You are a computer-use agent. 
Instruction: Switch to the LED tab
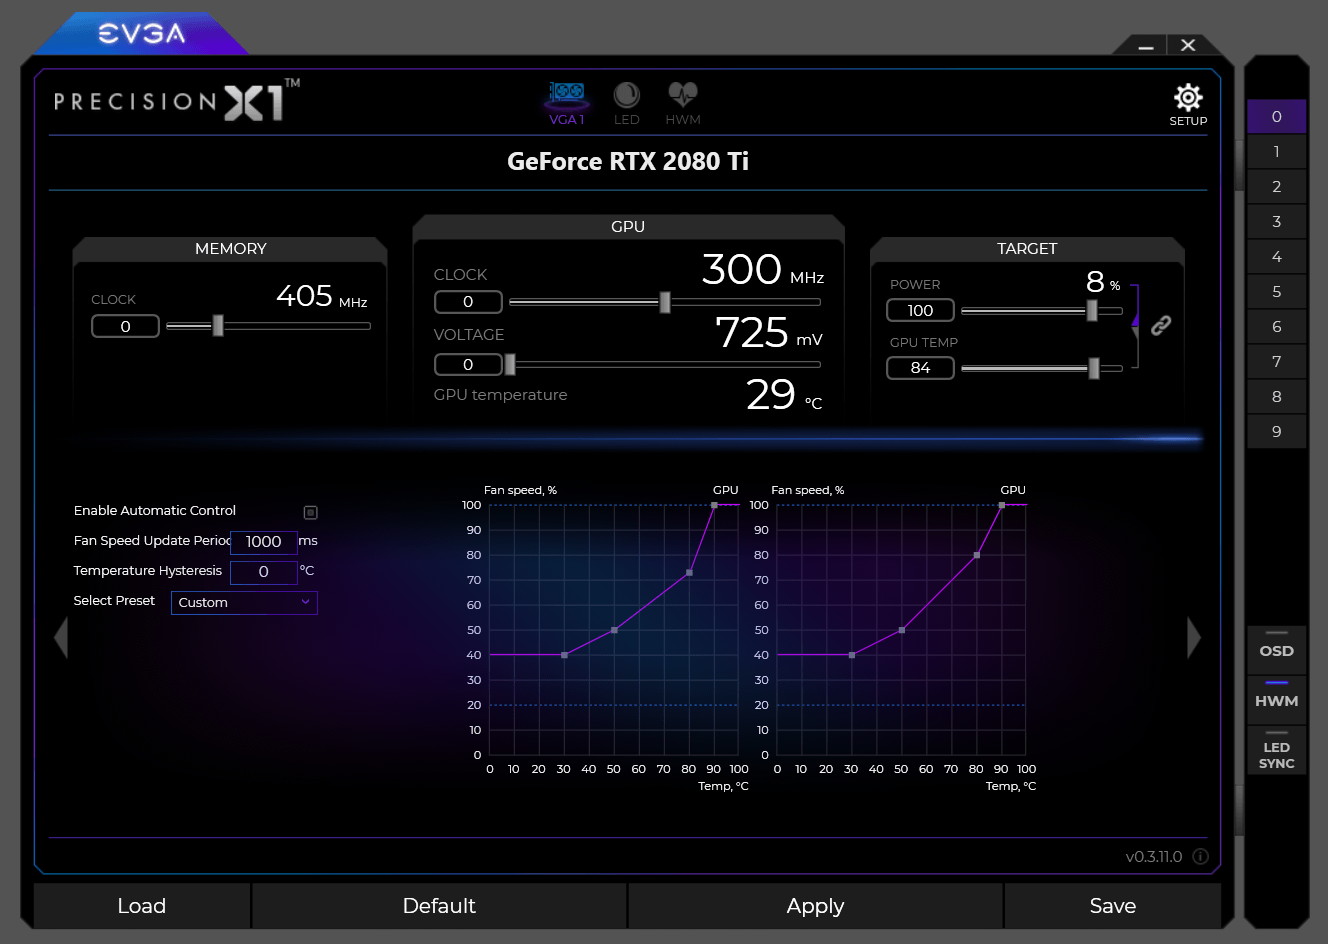627,104
